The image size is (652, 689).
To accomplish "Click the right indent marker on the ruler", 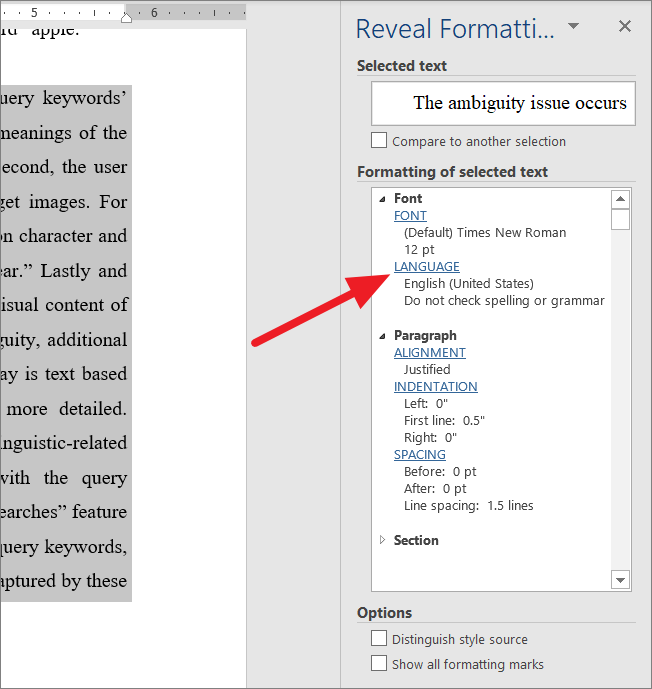I will pyautogui.click(x=127, y=18).
